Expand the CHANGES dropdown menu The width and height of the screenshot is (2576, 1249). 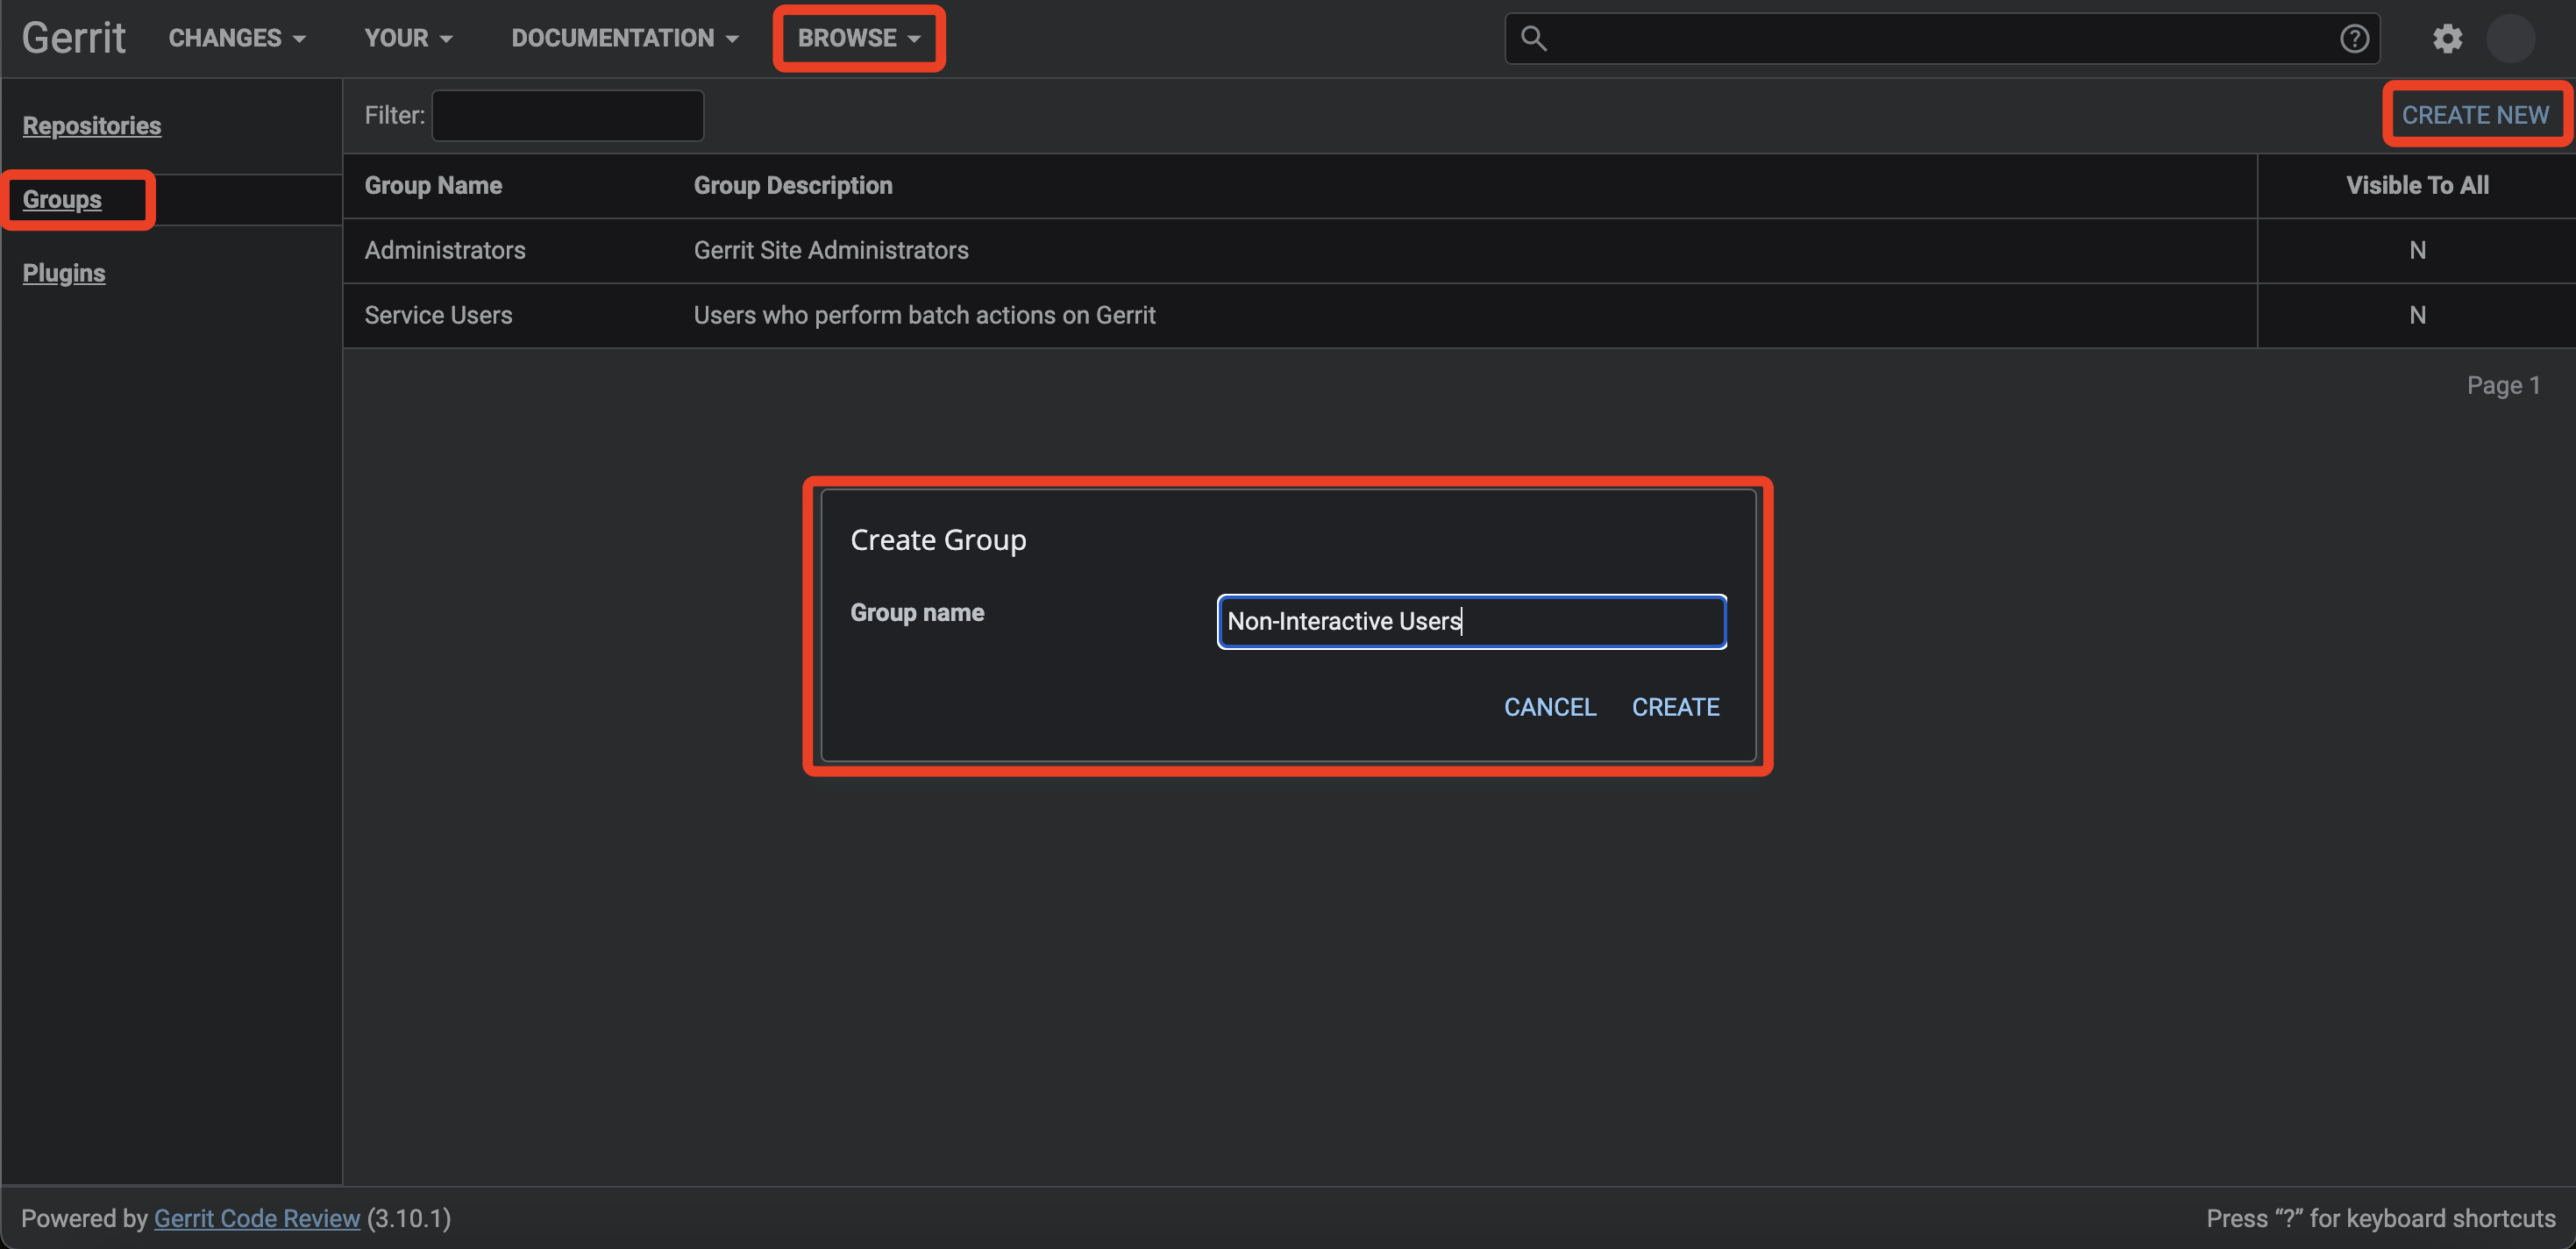pos(237,38)
